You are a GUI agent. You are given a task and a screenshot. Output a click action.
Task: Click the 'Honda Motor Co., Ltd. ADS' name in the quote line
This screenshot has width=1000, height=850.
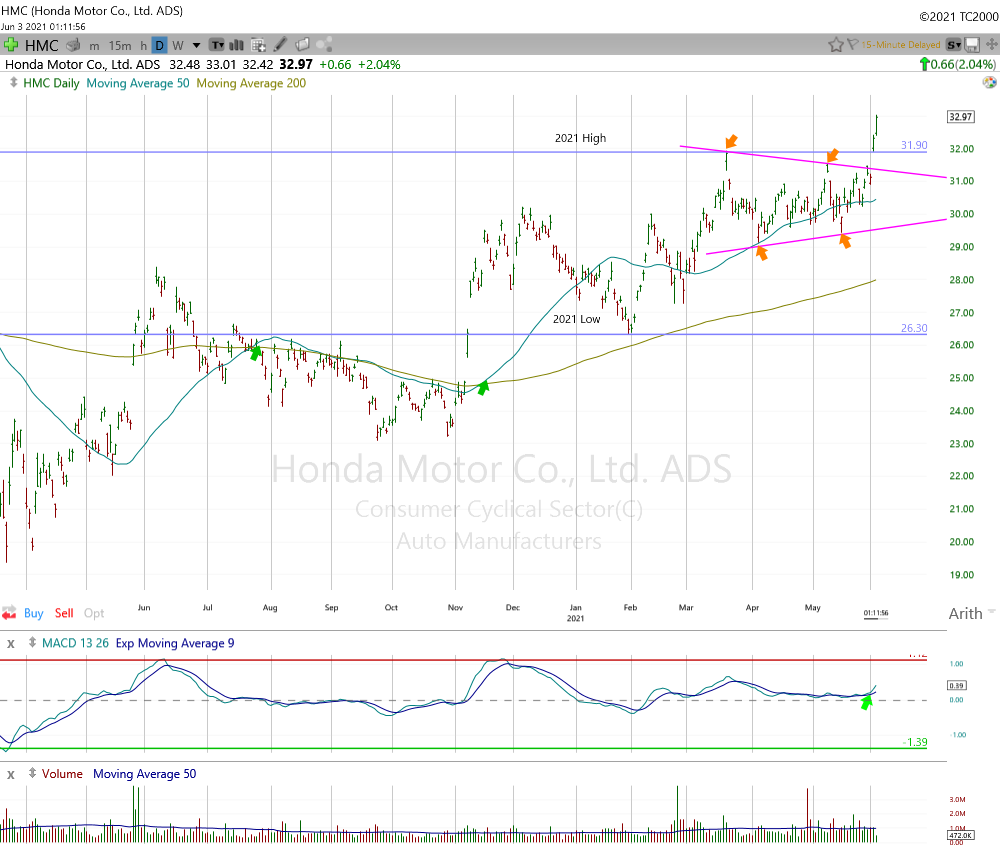(83, 65)
